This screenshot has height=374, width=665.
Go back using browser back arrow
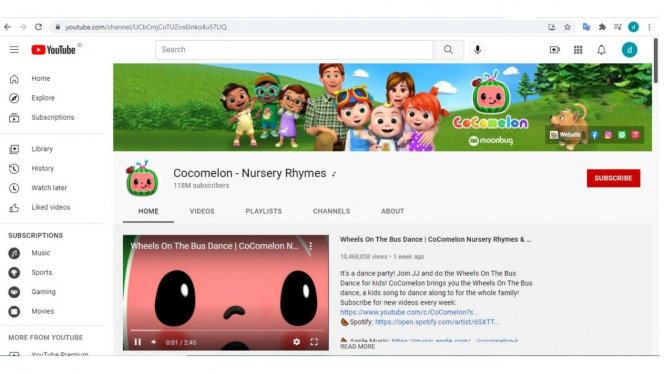[7, 27]
